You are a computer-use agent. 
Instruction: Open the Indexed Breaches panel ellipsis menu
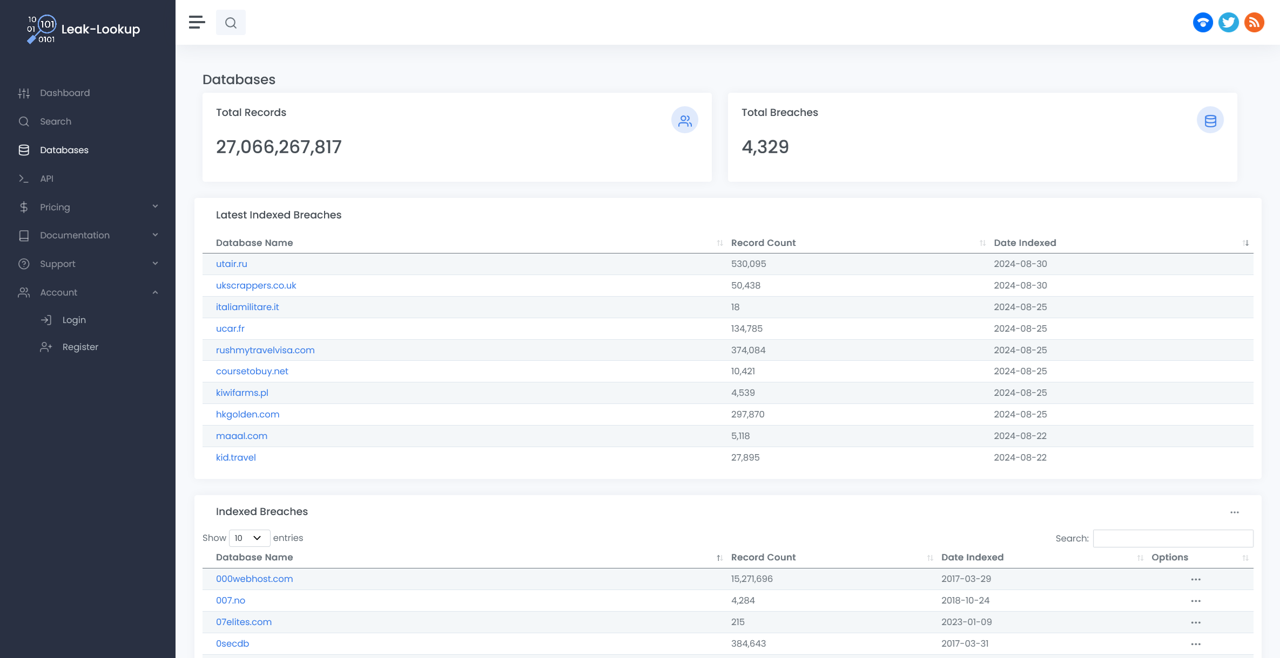click(x=1235, y=512)
